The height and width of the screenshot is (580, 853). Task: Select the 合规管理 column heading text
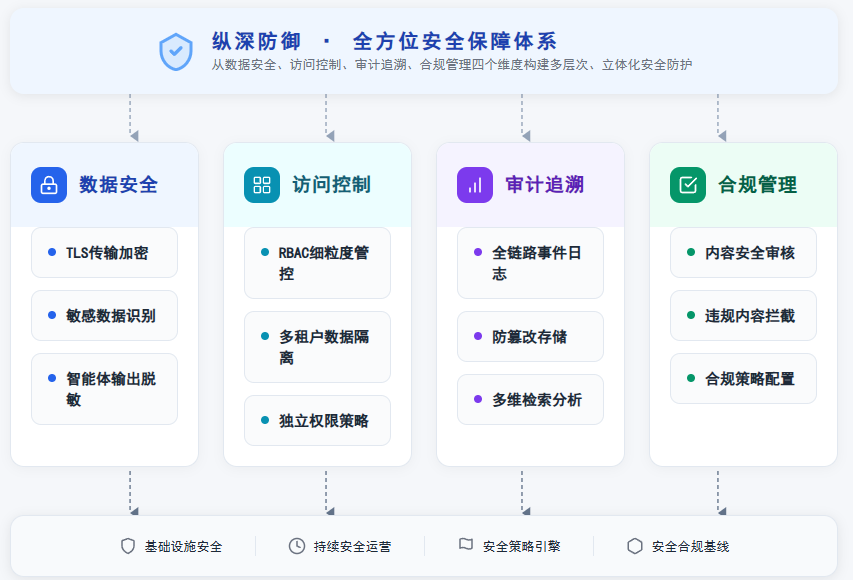click(758, 185)
